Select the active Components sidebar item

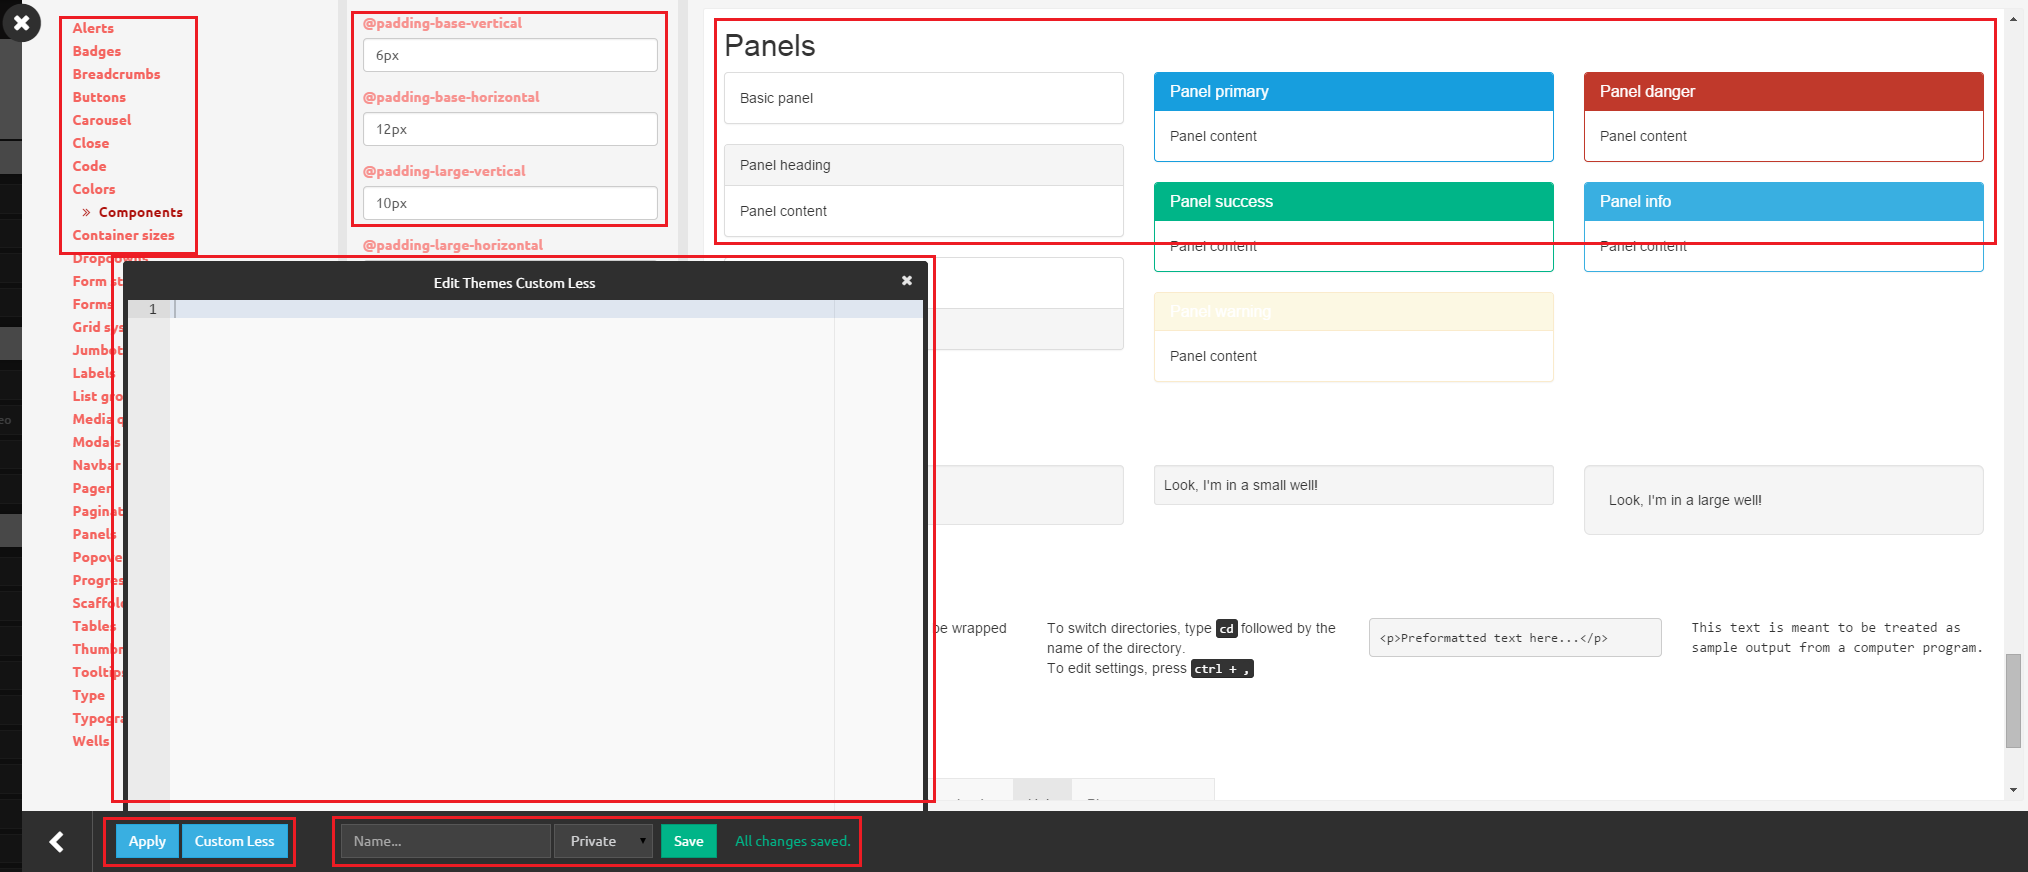(x=140, y=212)
